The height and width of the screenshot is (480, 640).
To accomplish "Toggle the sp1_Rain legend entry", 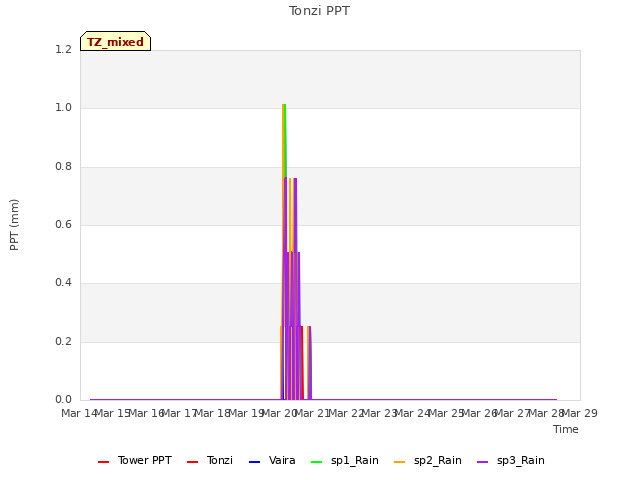I will click(345, 461).
